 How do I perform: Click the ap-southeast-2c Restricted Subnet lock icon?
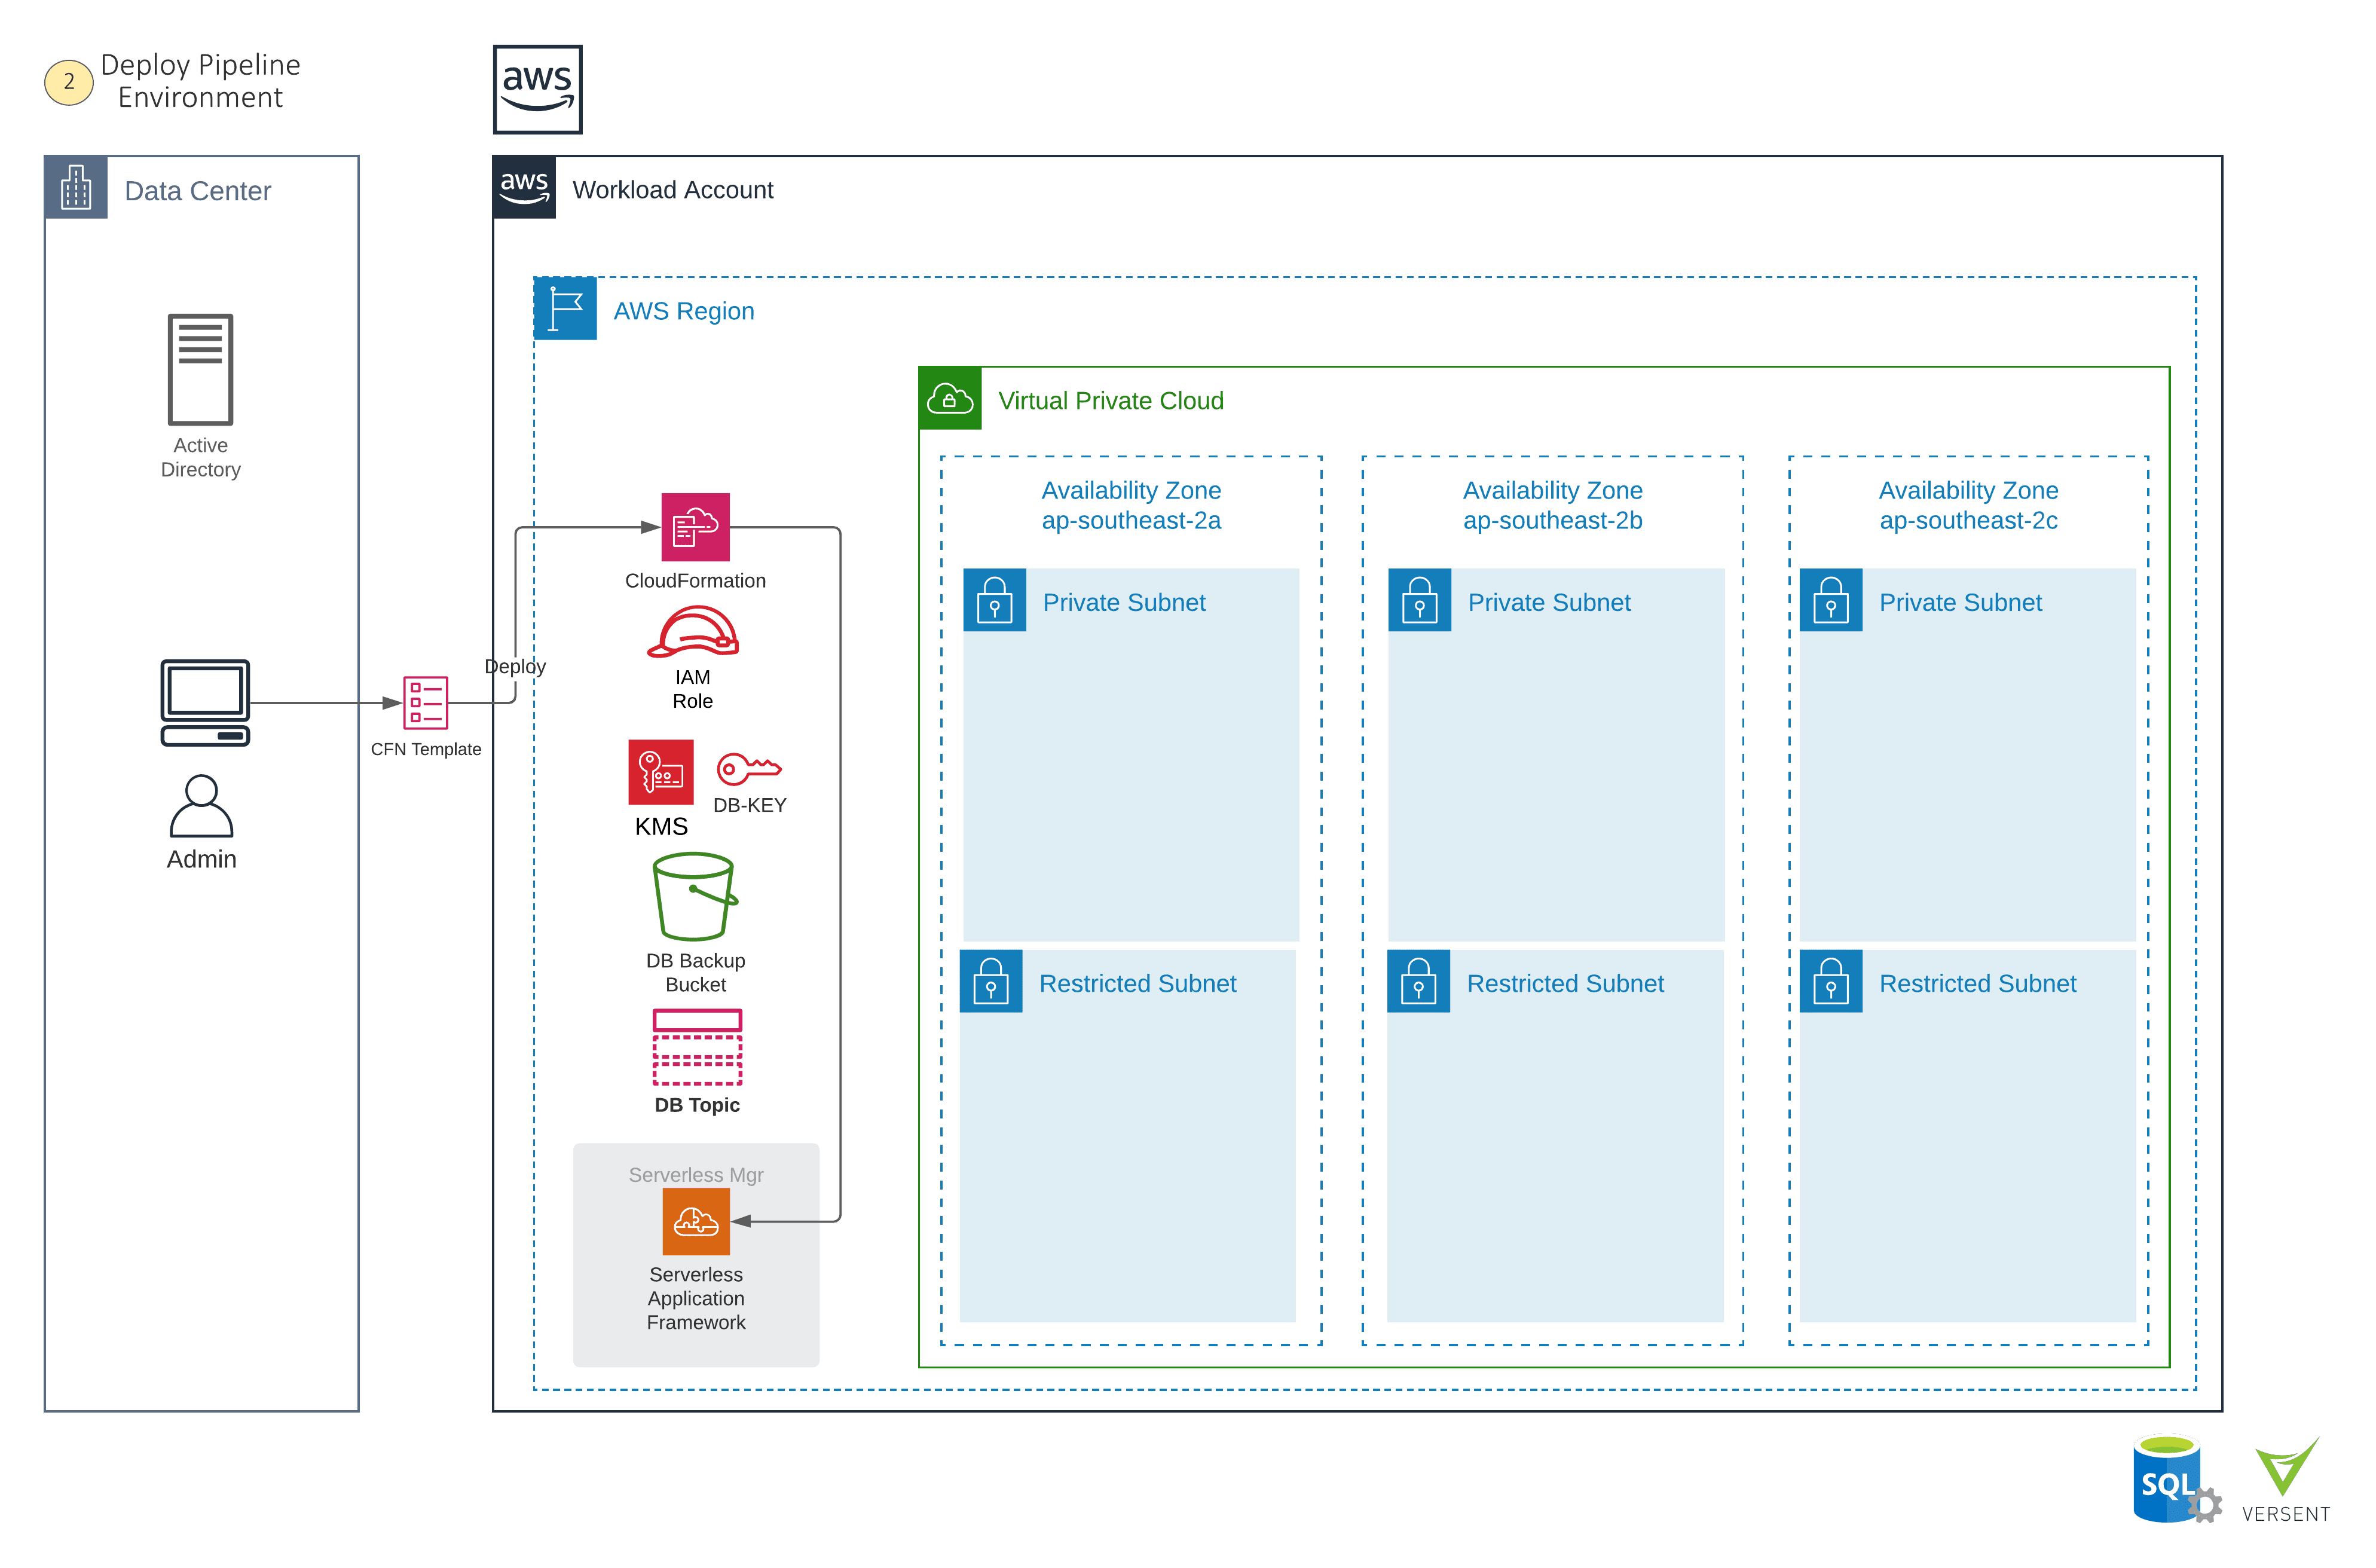1830,981
